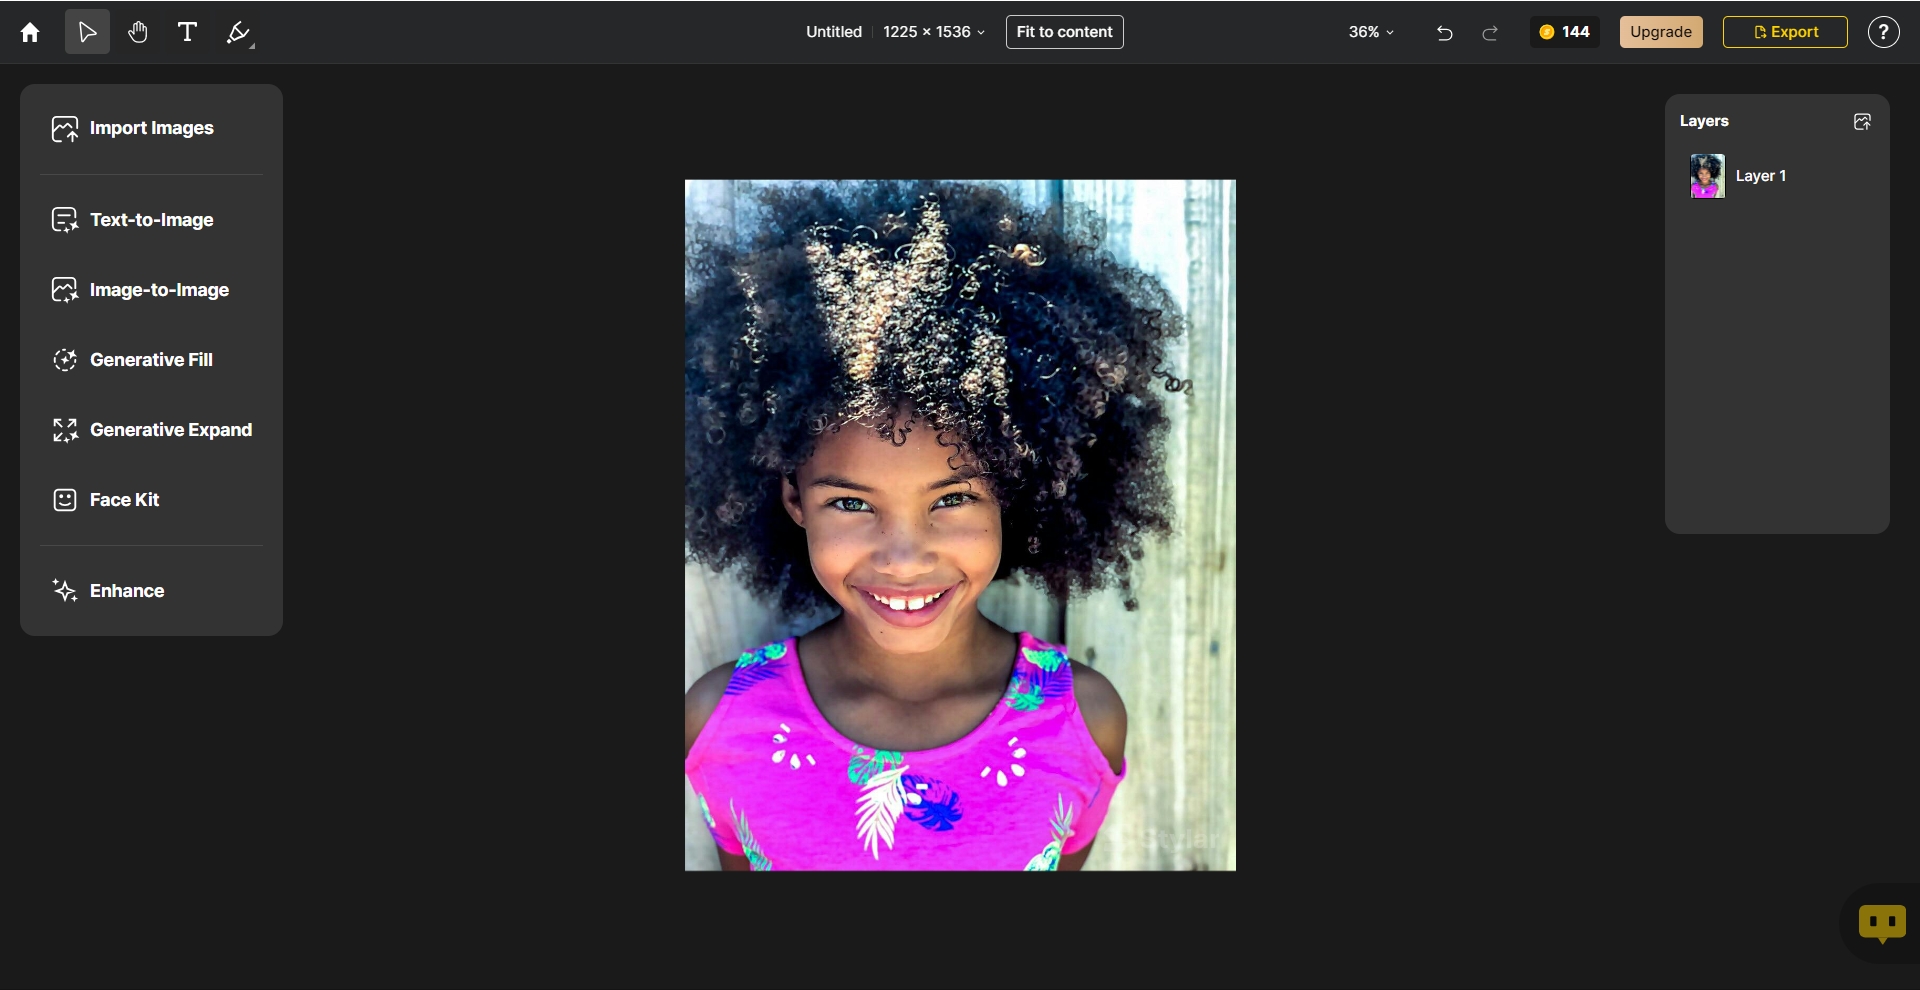This screenshot has height=990, width=1920.
Task: Undo the last action
Action: point(1444,32)
